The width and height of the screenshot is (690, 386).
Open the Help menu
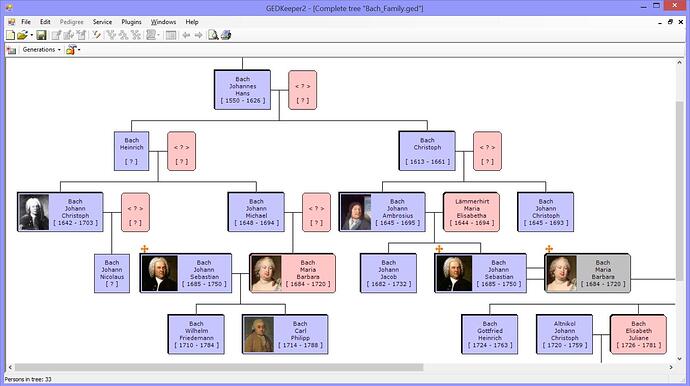coord(191,22)
